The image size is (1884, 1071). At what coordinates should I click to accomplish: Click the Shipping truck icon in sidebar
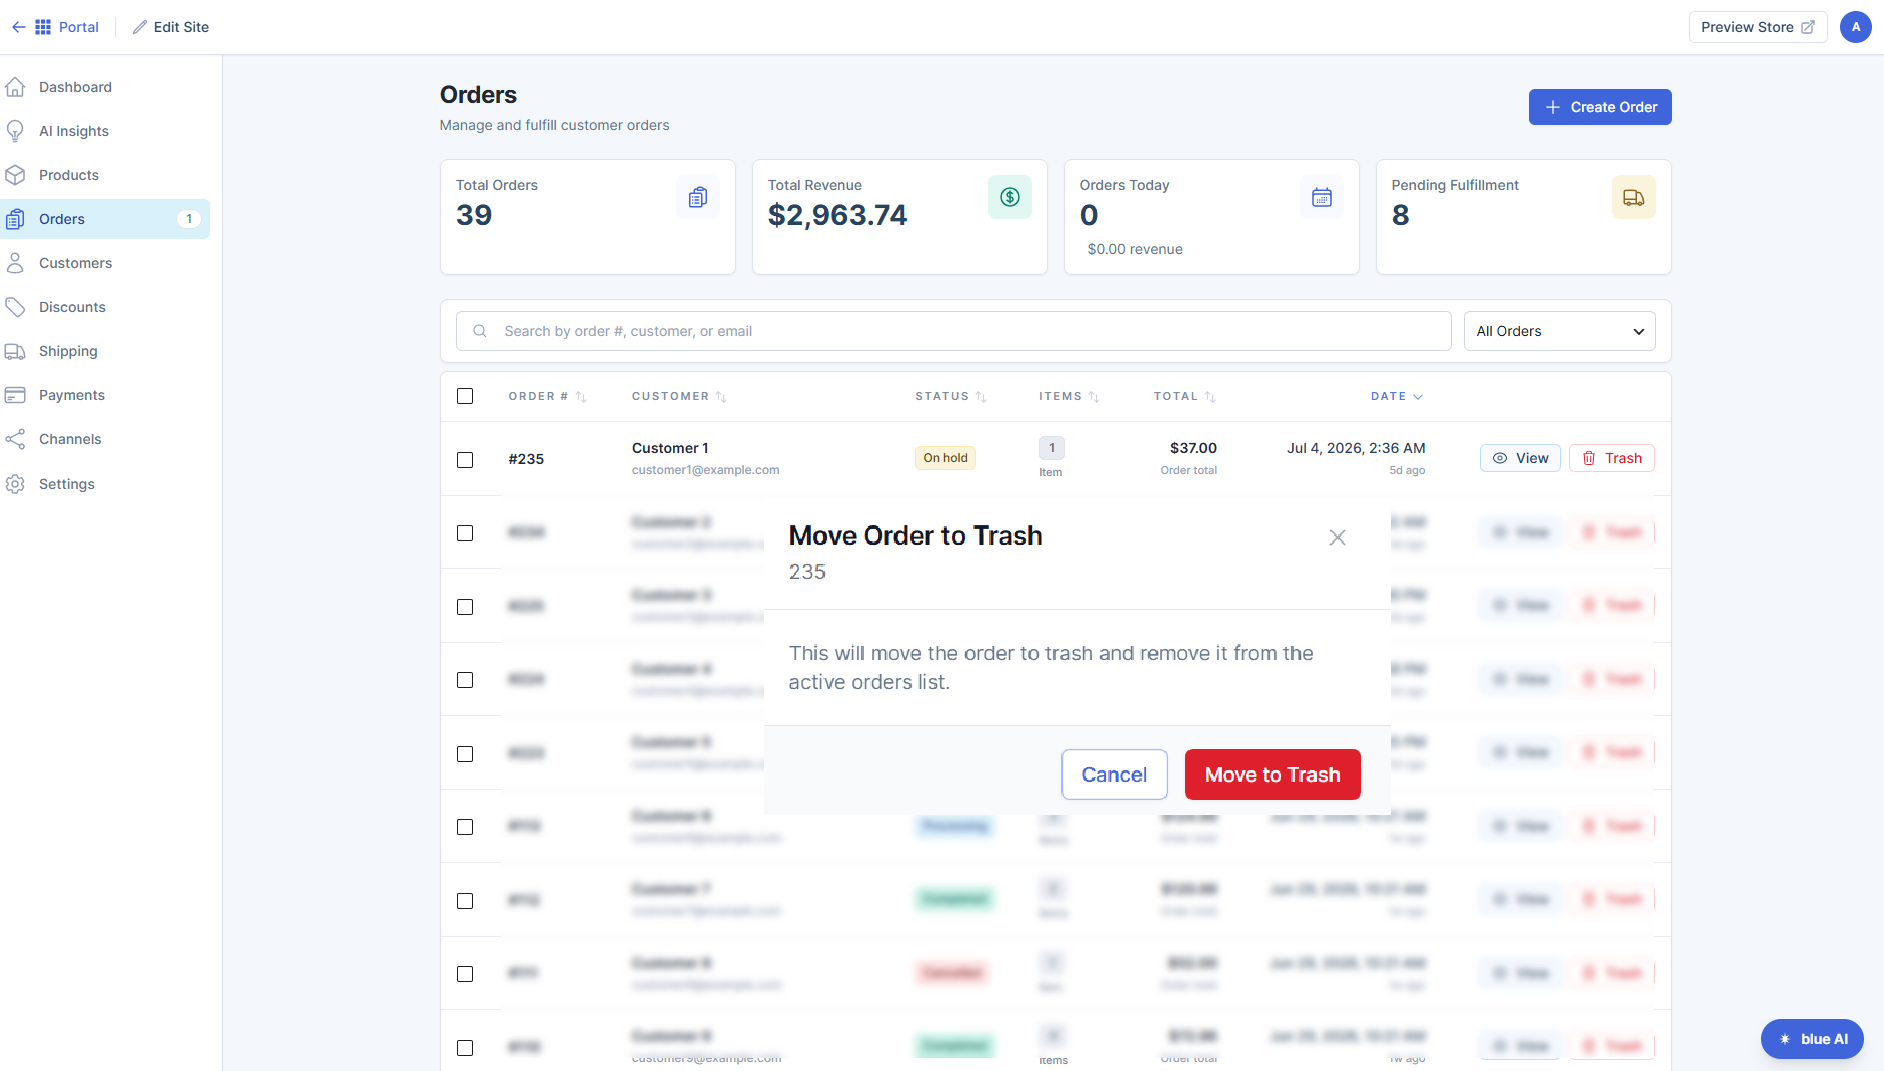click(15, 351)
